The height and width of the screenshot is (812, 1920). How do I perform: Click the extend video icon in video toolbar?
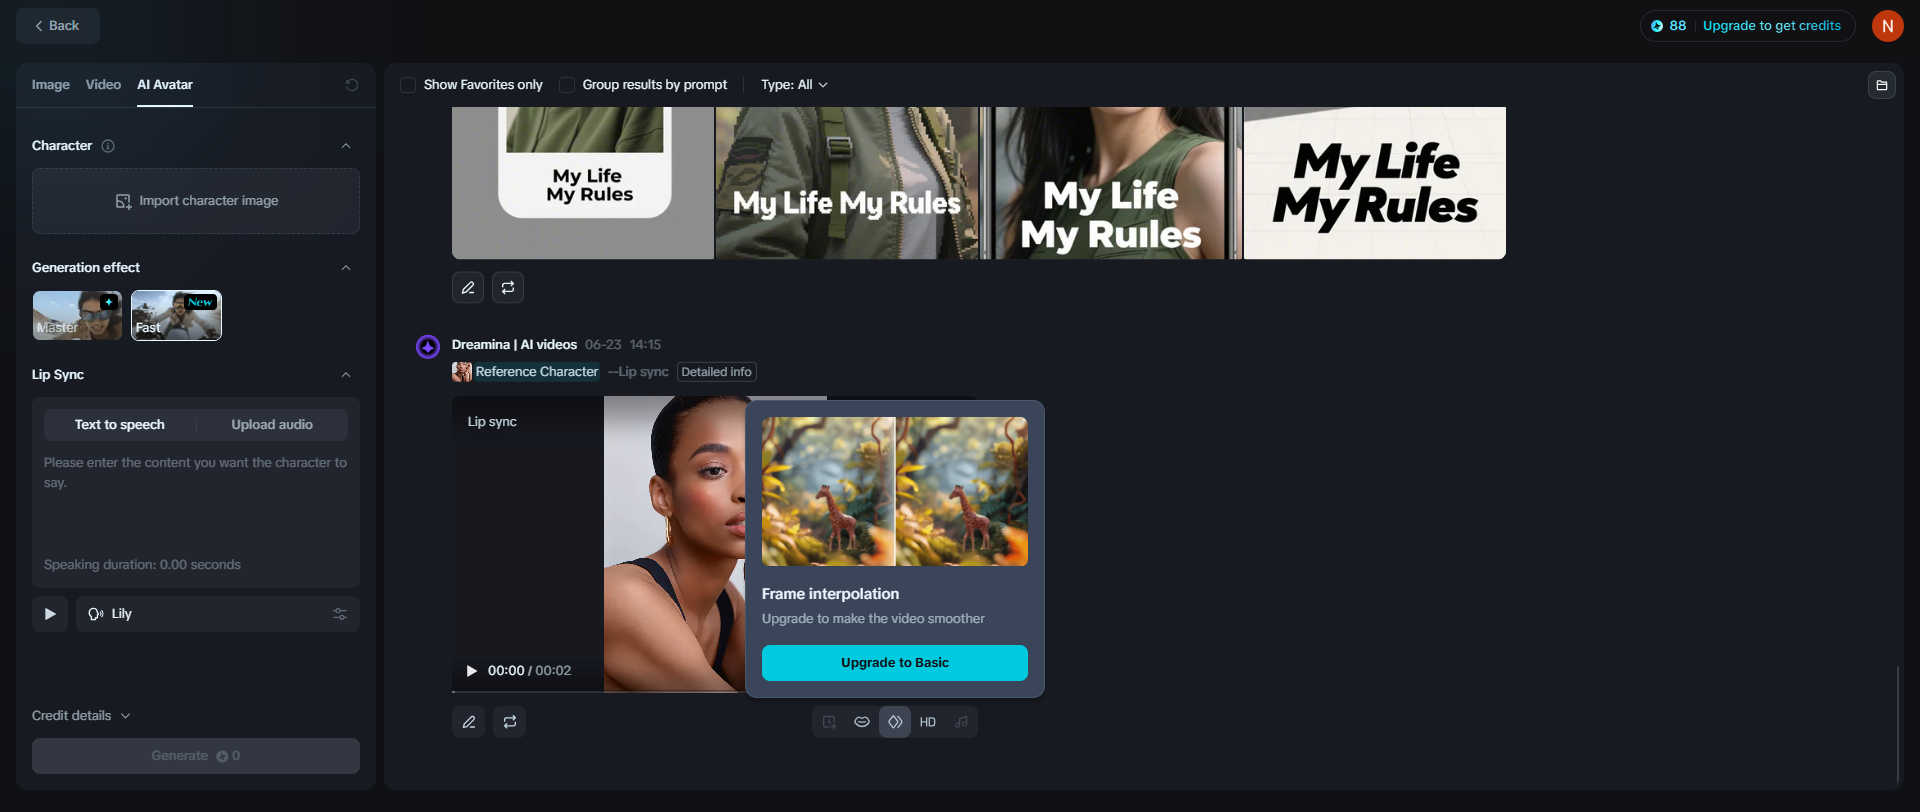829,722
